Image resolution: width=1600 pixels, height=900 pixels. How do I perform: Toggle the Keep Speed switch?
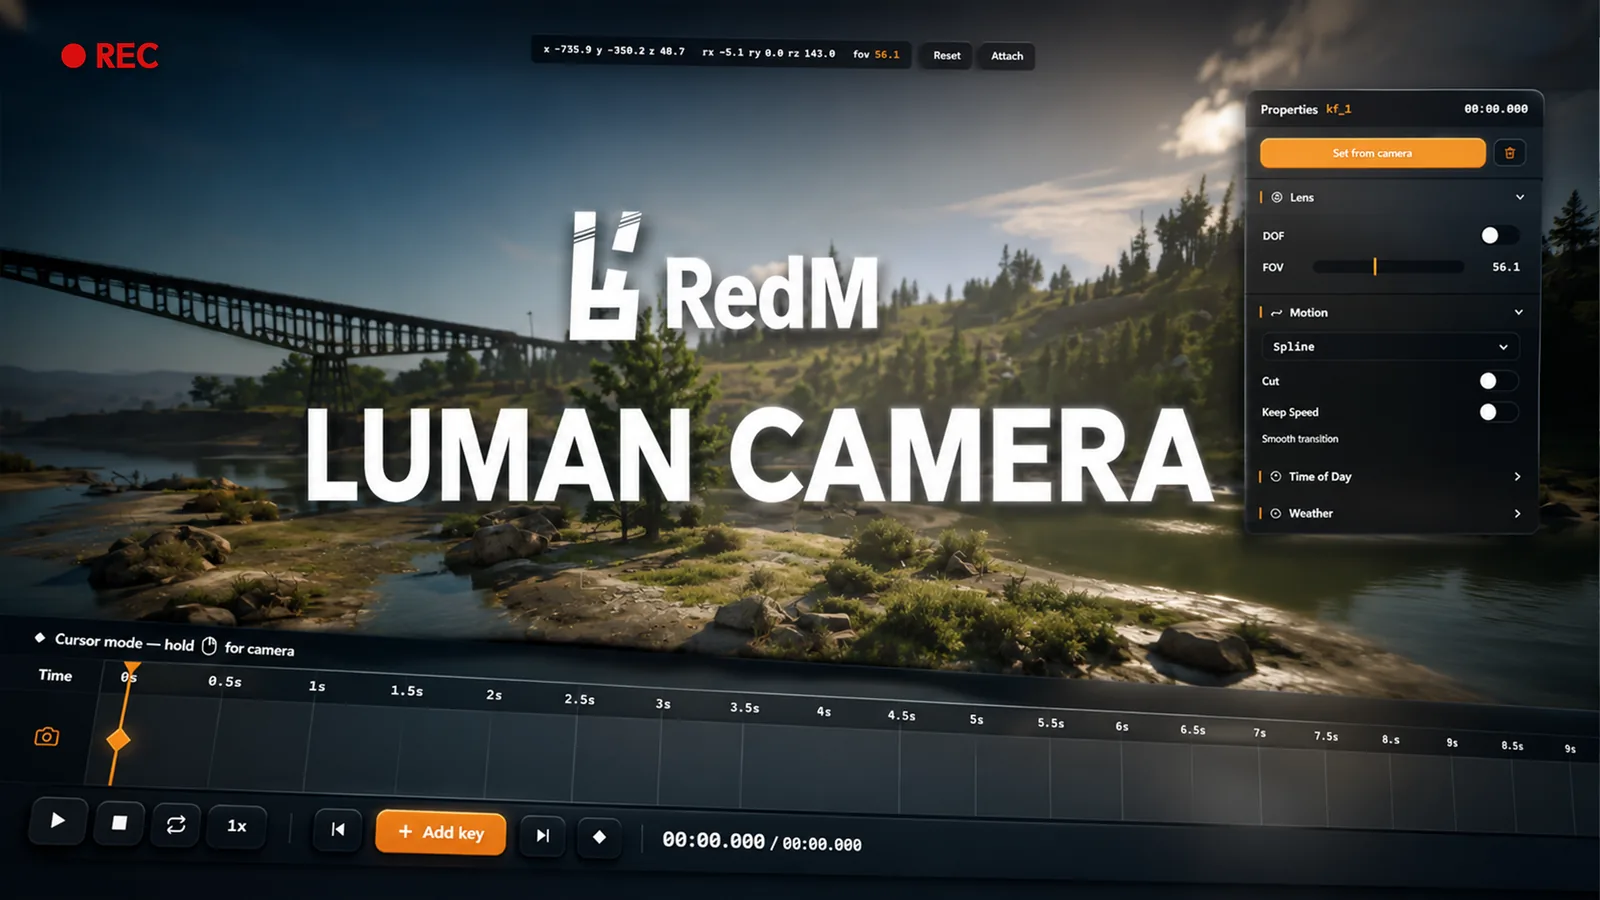(1498, 412)
